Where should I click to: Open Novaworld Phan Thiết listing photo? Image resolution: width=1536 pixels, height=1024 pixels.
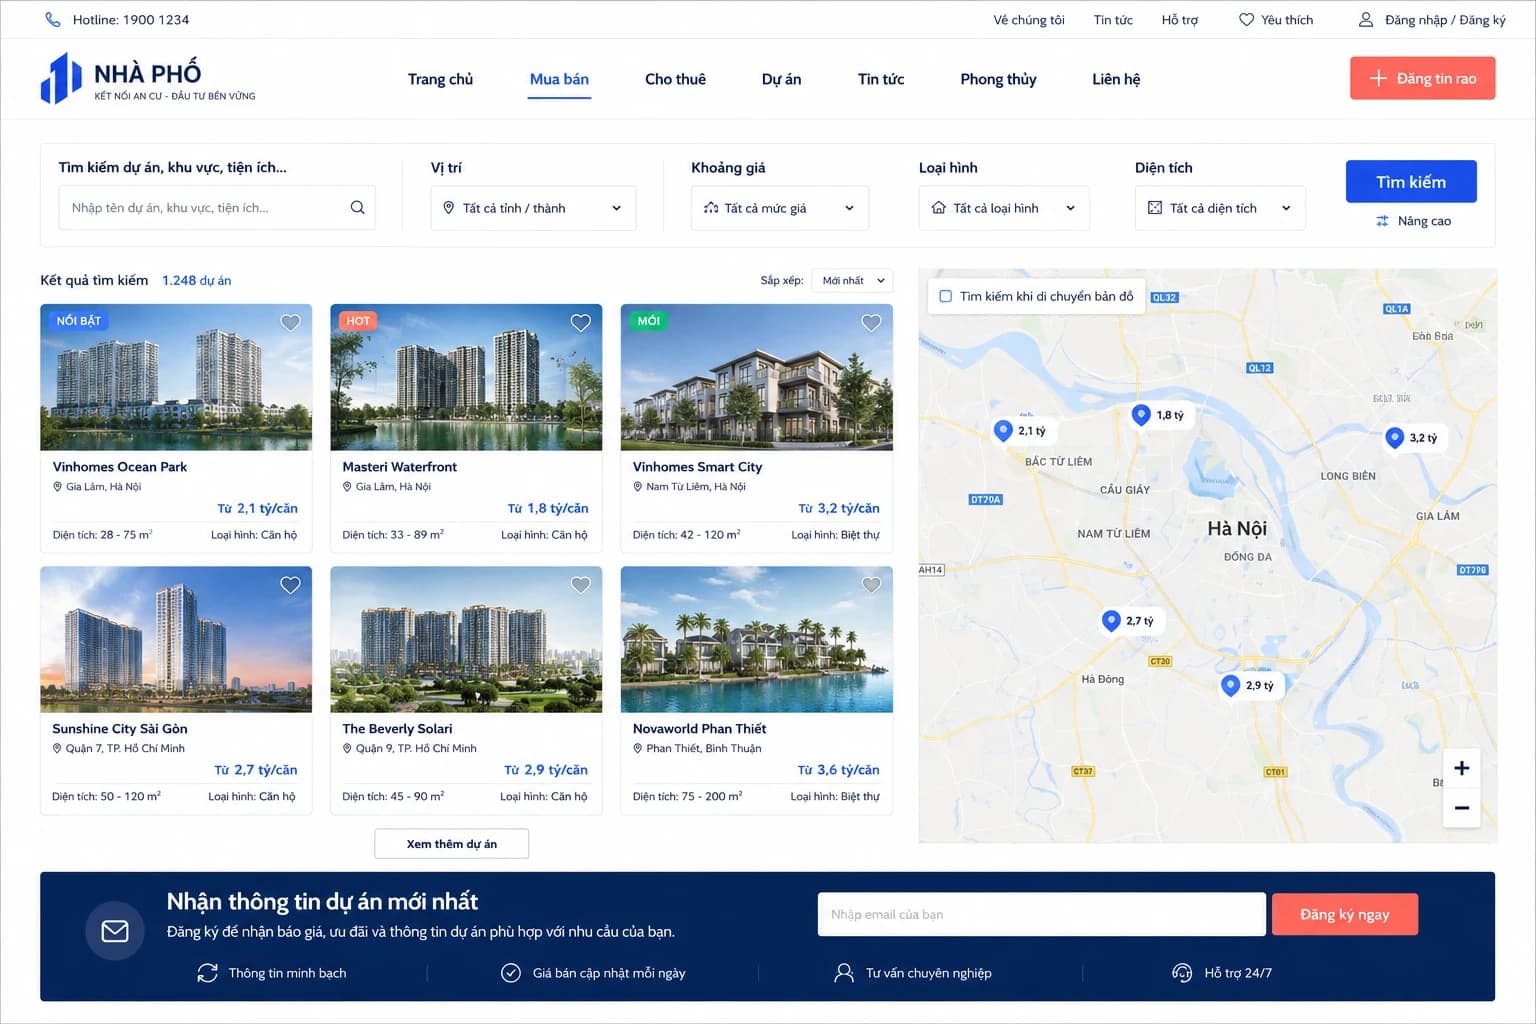point(757,639)
